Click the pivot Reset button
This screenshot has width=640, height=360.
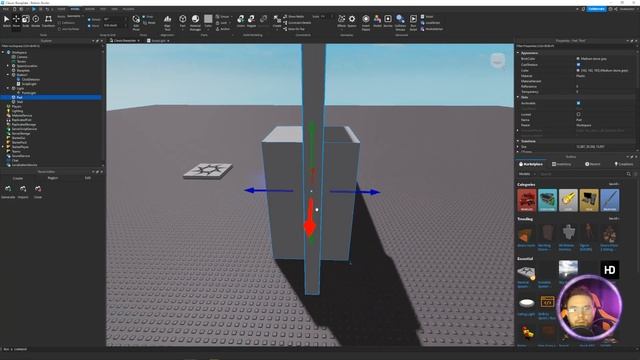(149, 23)
